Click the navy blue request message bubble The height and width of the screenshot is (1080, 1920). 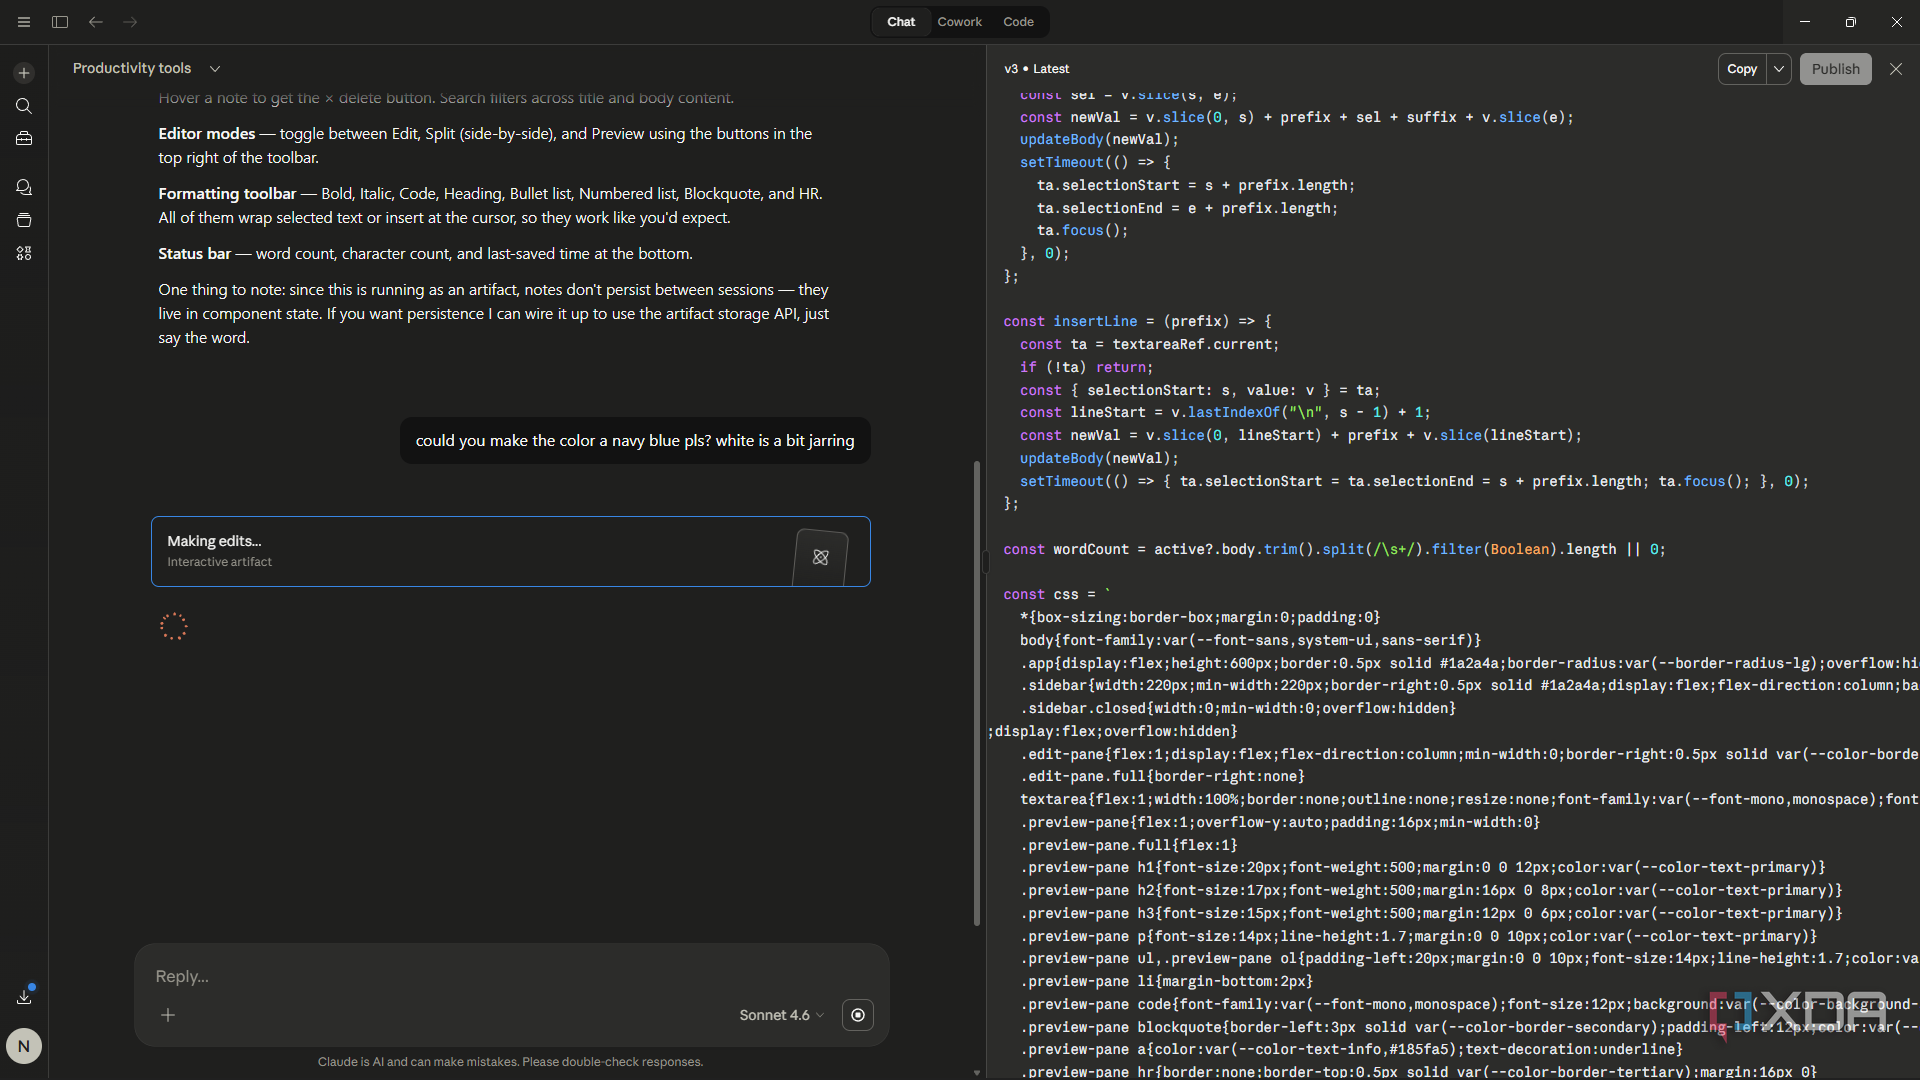click(635, 440)
